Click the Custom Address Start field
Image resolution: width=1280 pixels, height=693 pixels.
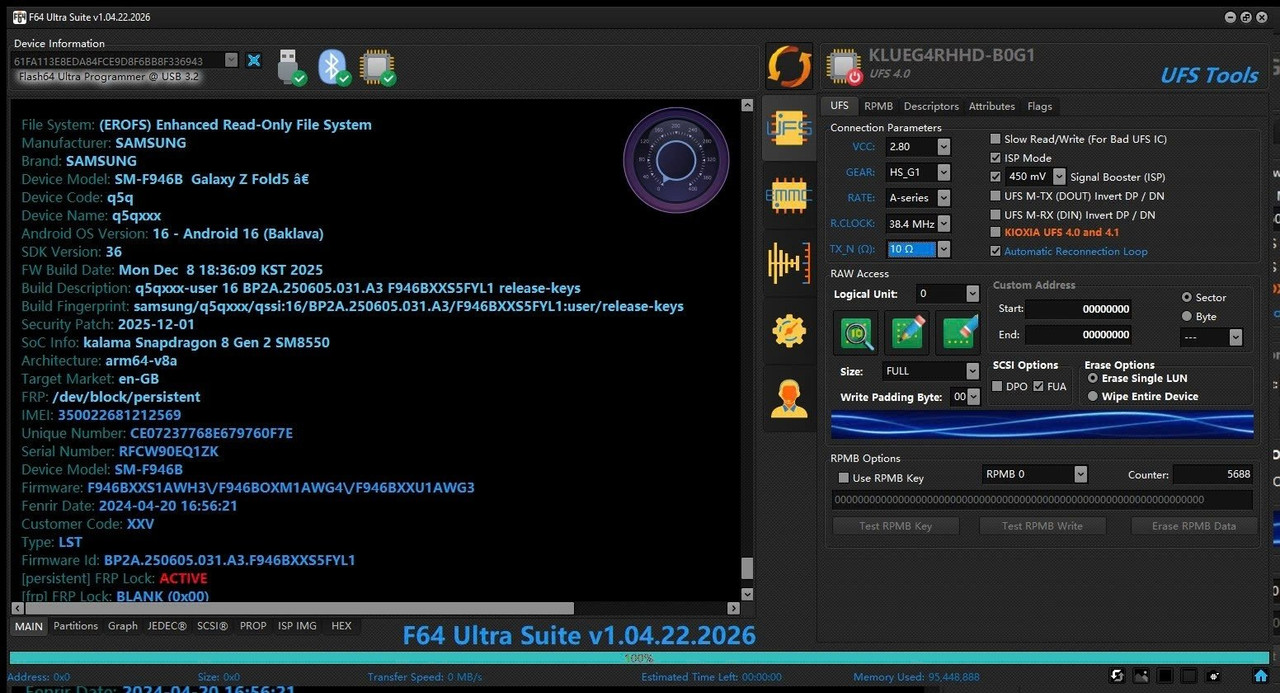coord(1080,309)
